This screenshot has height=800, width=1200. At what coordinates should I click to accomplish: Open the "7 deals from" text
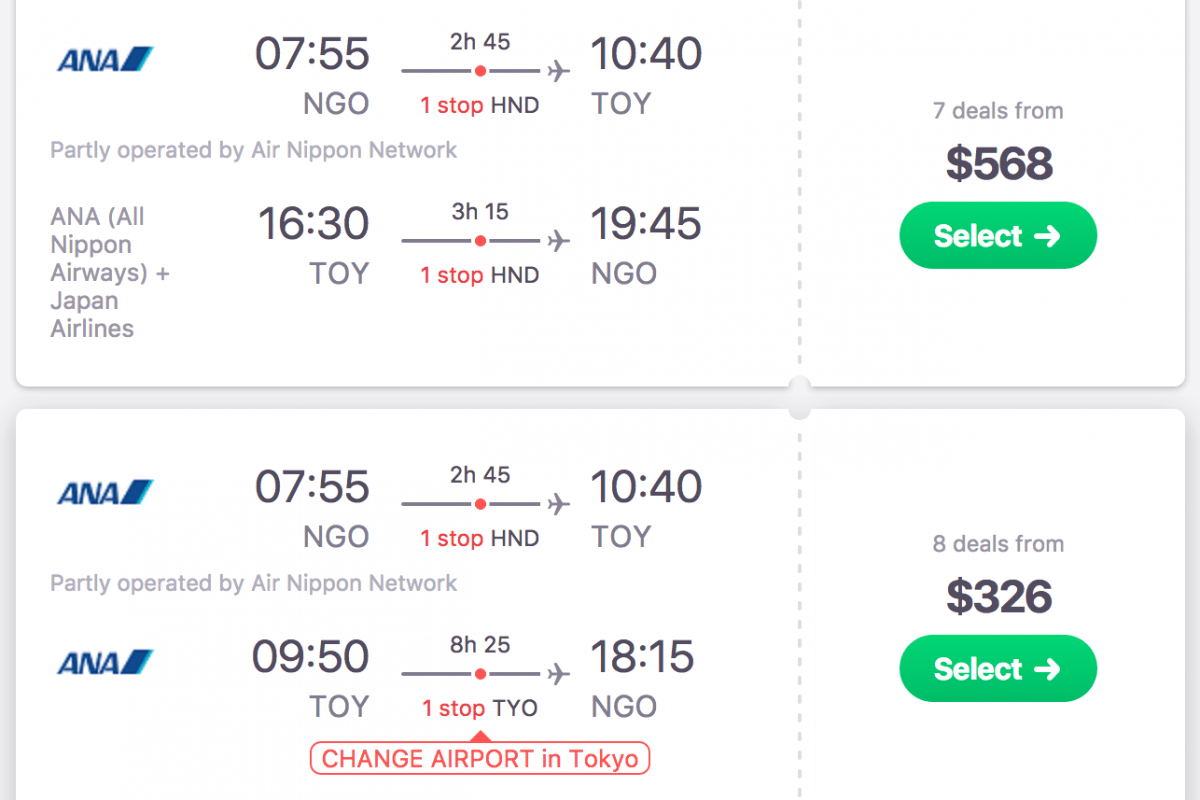(x=998, y=111)
